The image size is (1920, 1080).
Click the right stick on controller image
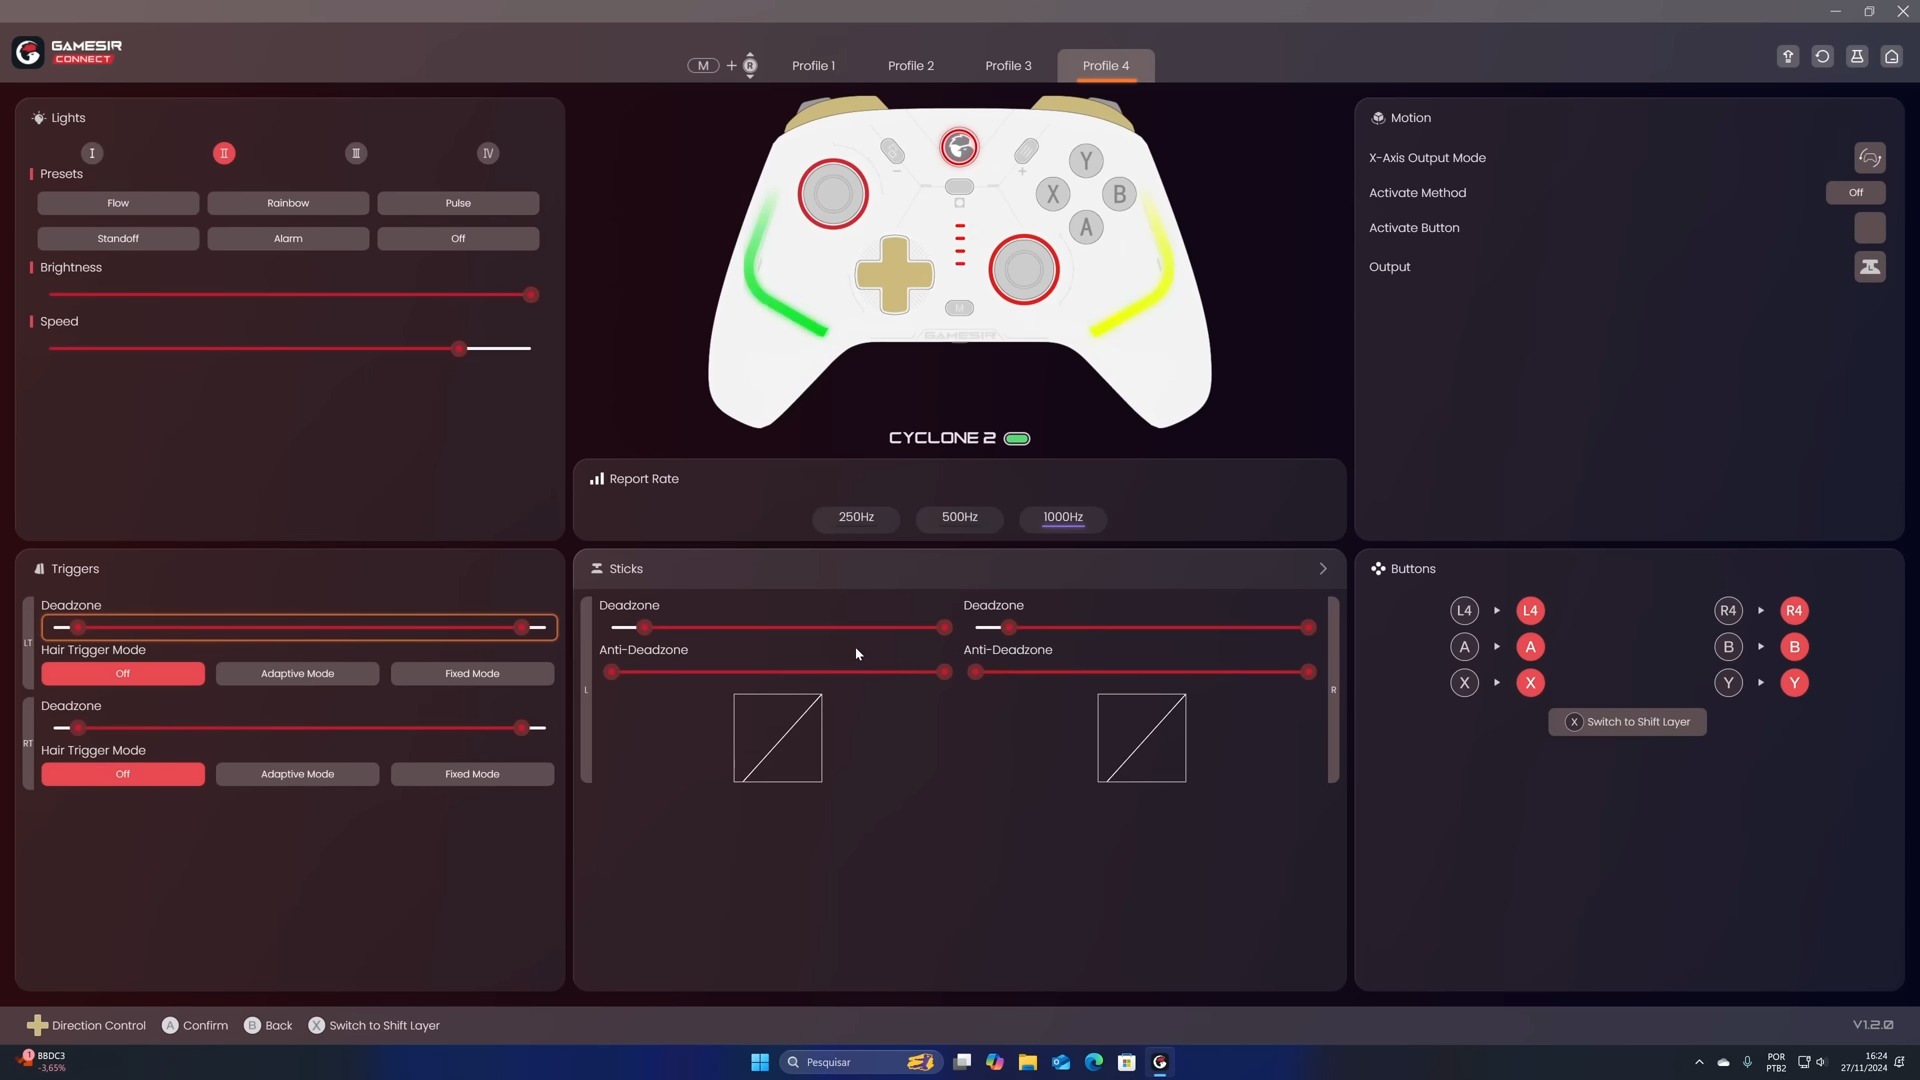tap(1023, 270)
